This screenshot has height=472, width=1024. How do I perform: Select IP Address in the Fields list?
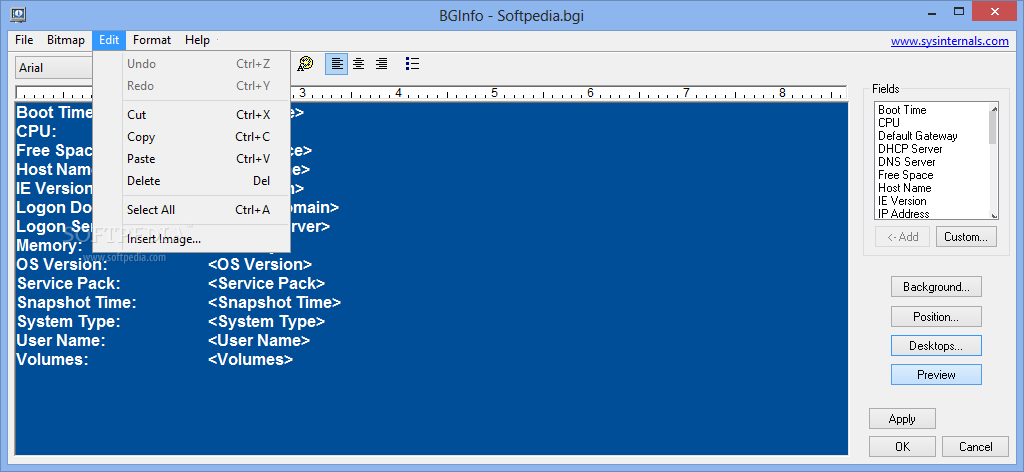(903, 213)
